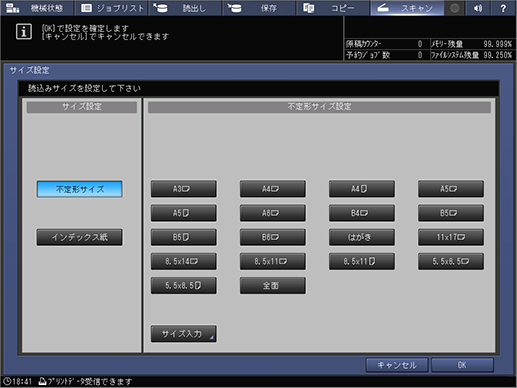Image resolution: width=517 pixels, height=388 pixels.
Task: Choose A4 landscape size
Action: [273, 189]
